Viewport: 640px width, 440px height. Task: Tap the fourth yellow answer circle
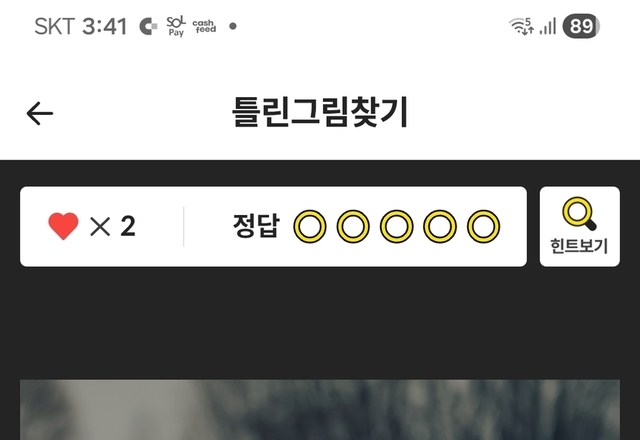pyautogui.click(x=440, y=227)
